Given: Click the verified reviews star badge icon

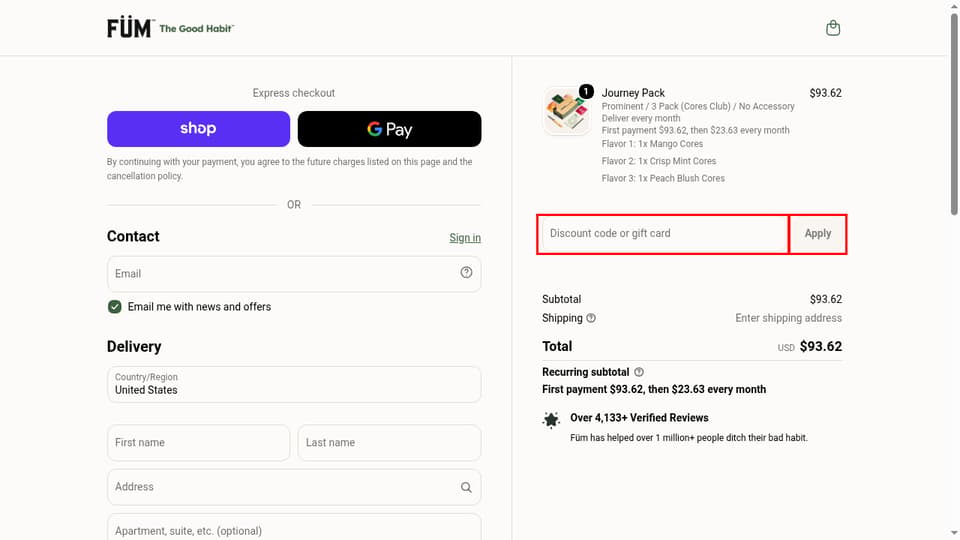Looking at the screenshot, I should (x=551, y=420).
